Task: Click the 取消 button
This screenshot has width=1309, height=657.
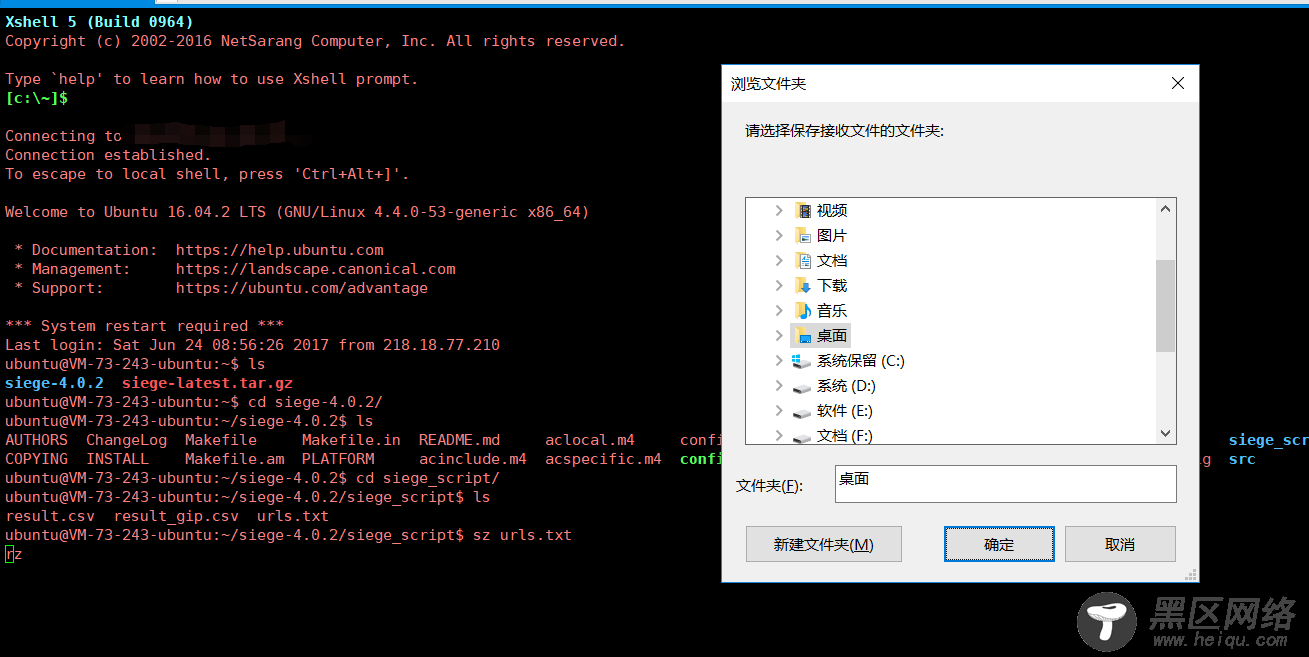Action: click(1120, 544)
